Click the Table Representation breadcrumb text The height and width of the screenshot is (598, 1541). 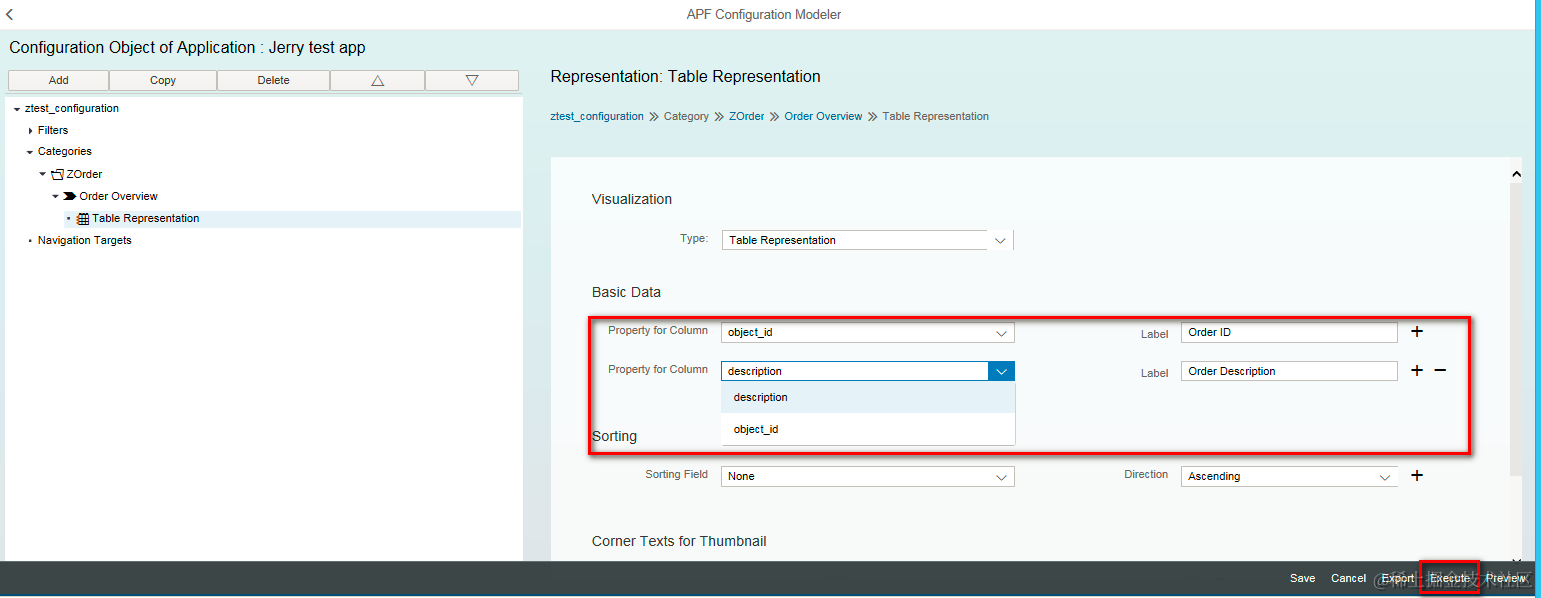pyautogui.click(x=935, y=116)
